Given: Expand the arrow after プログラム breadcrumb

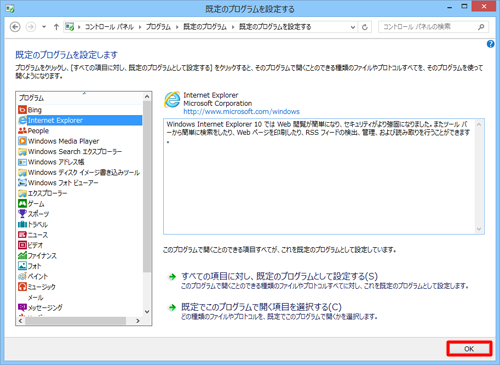Looking at the screenshot, I should click(x=177, y=27).
